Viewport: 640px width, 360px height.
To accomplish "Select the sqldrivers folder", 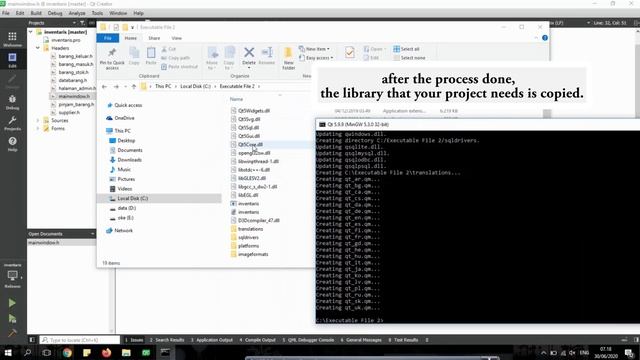I will click(x=248, y=237).
